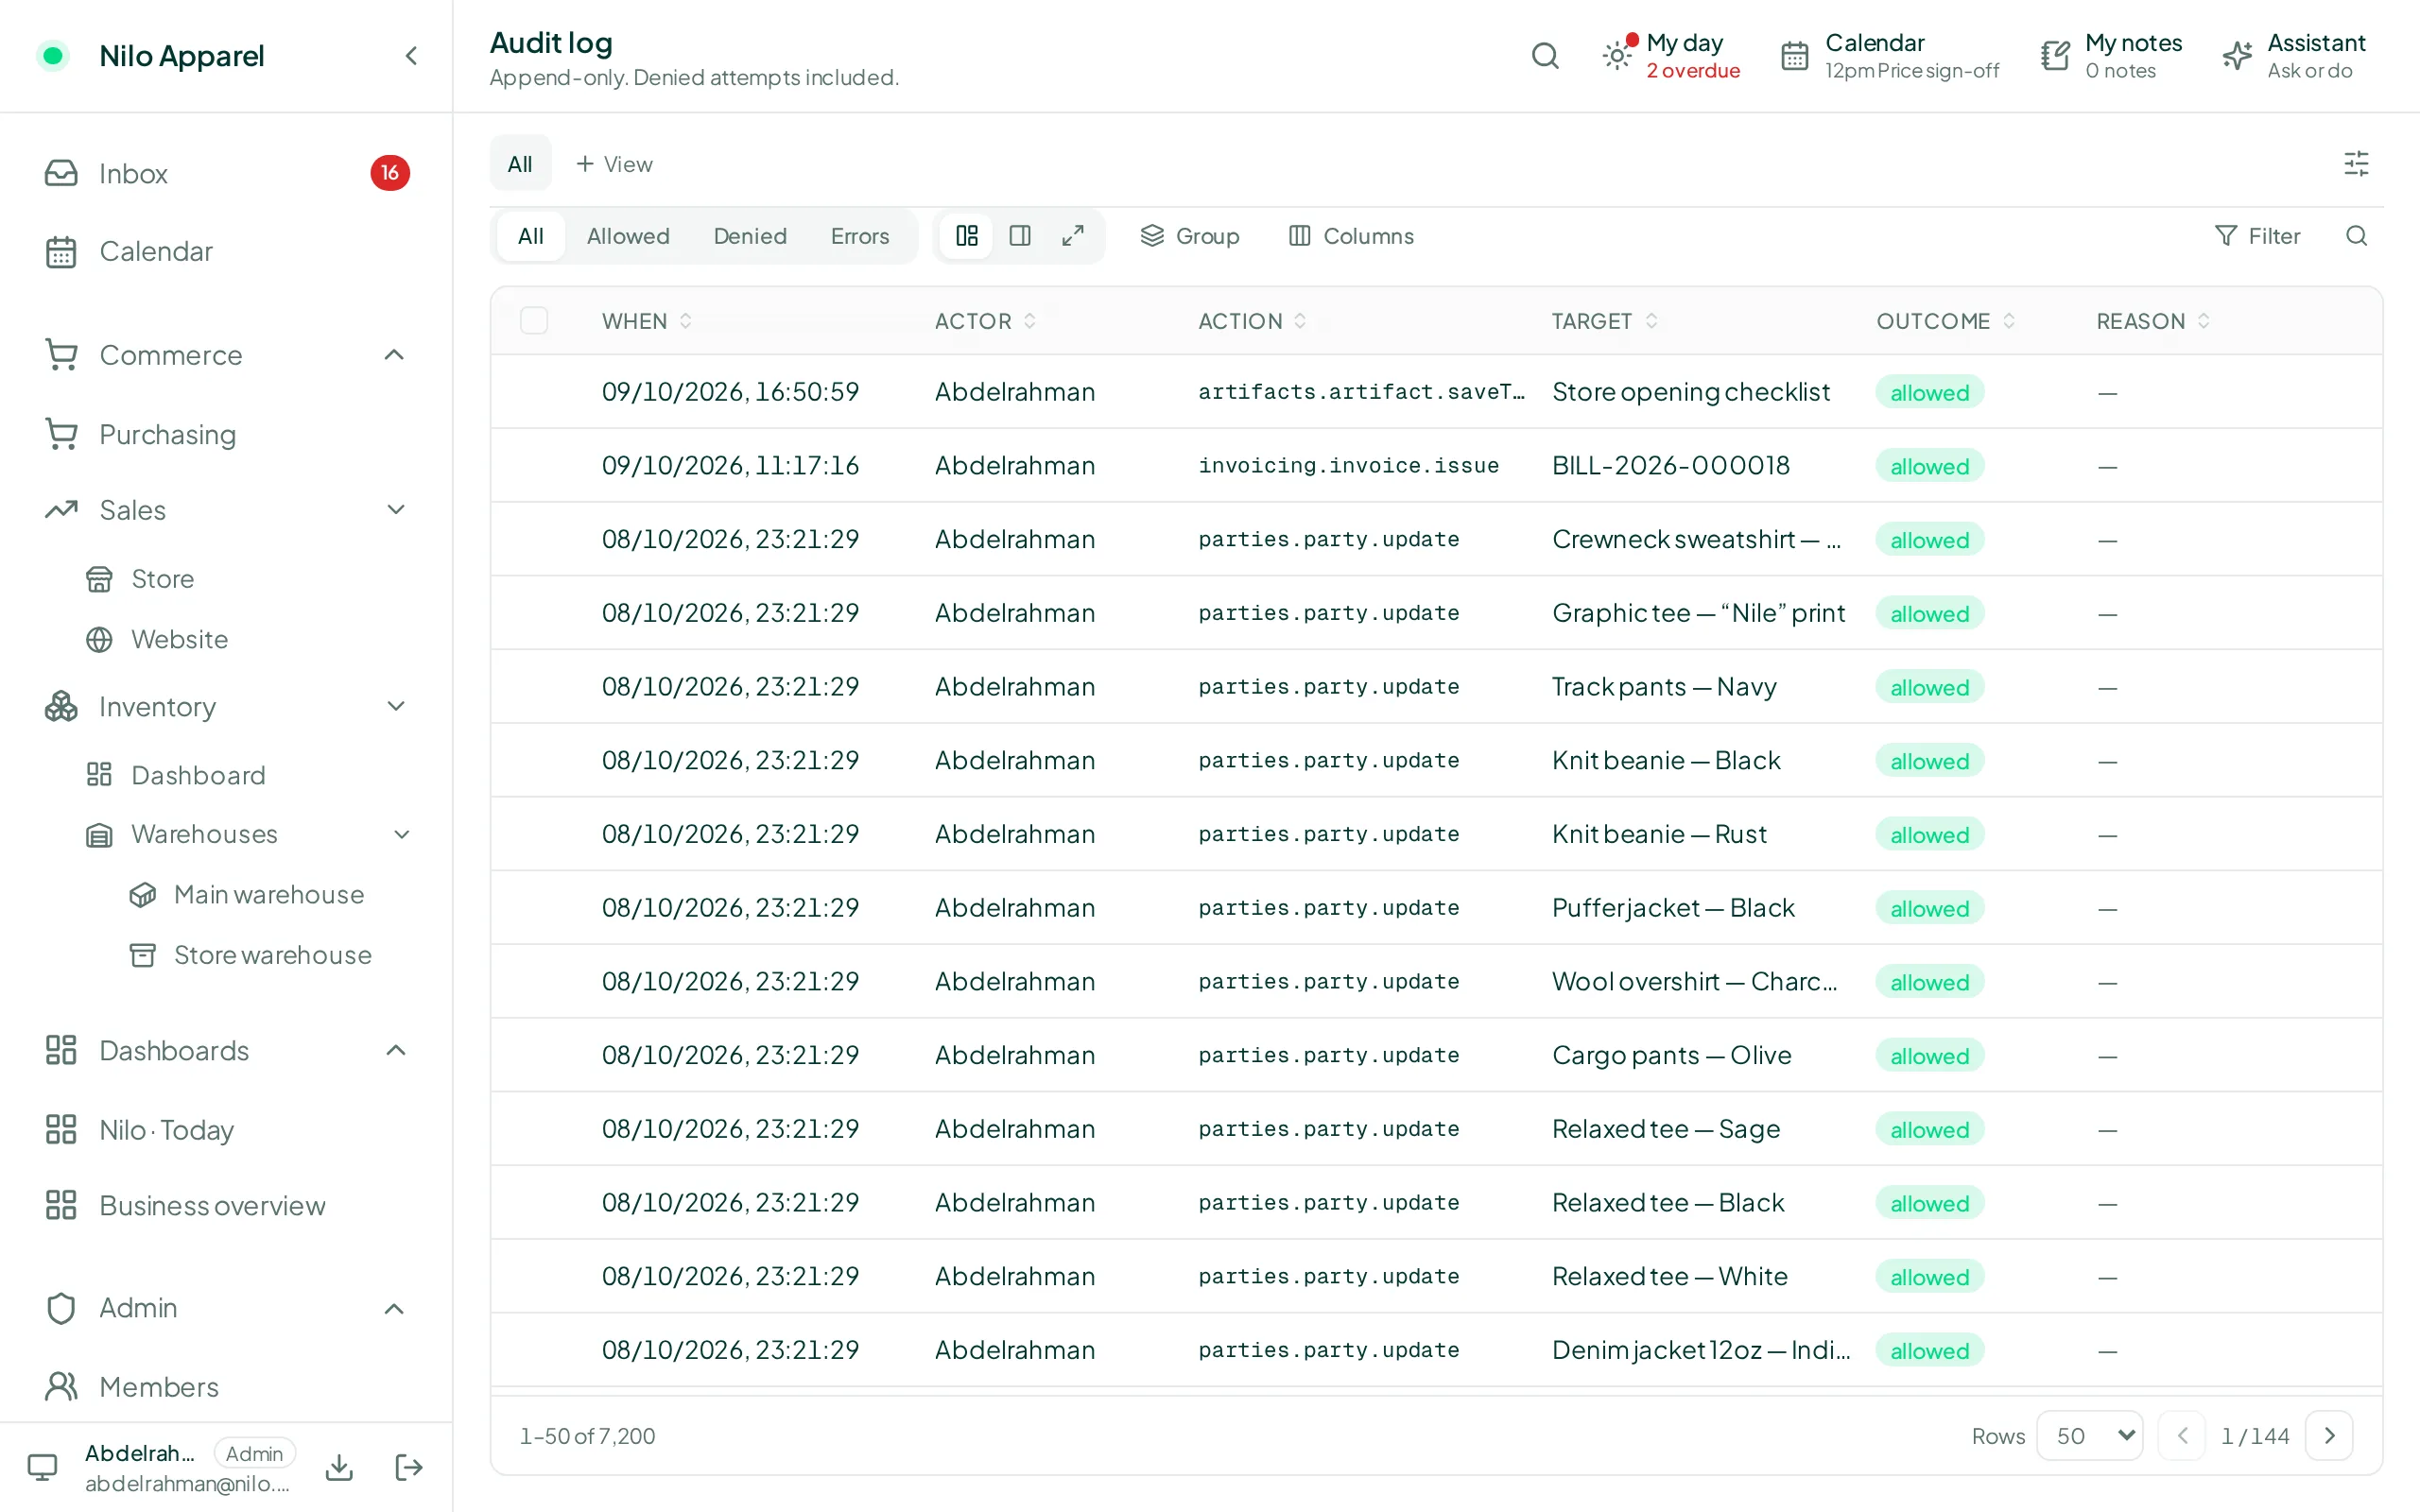Select the Errors filter tab

pos(860,236)
